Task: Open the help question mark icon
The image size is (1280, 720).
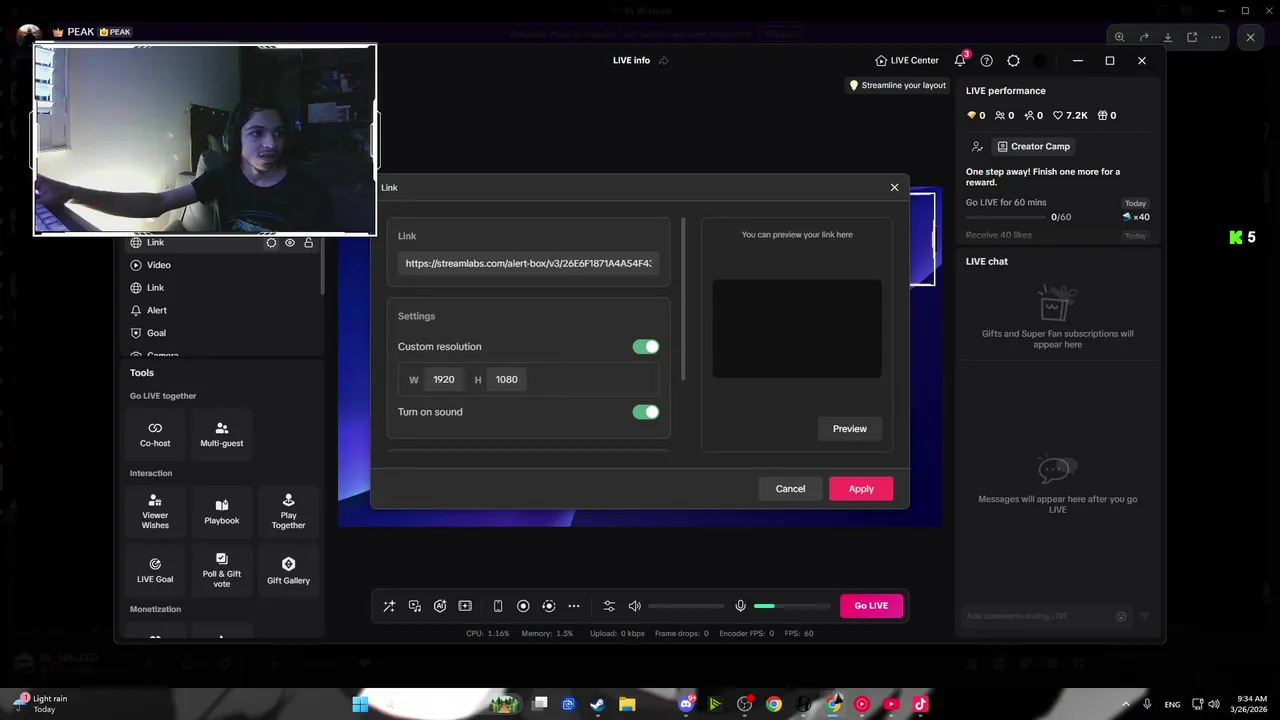Action: point(987,60)
